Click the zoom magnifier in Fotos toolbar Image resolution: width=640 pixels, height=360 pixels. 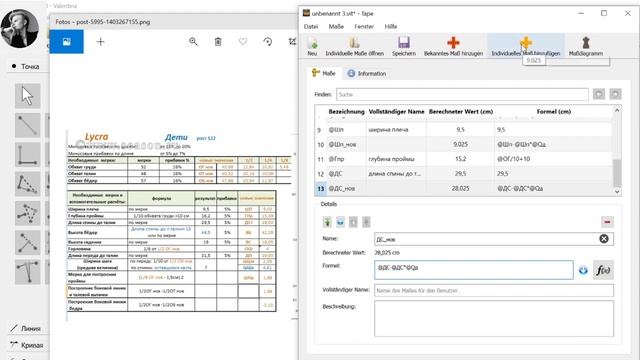pos(193,42)
